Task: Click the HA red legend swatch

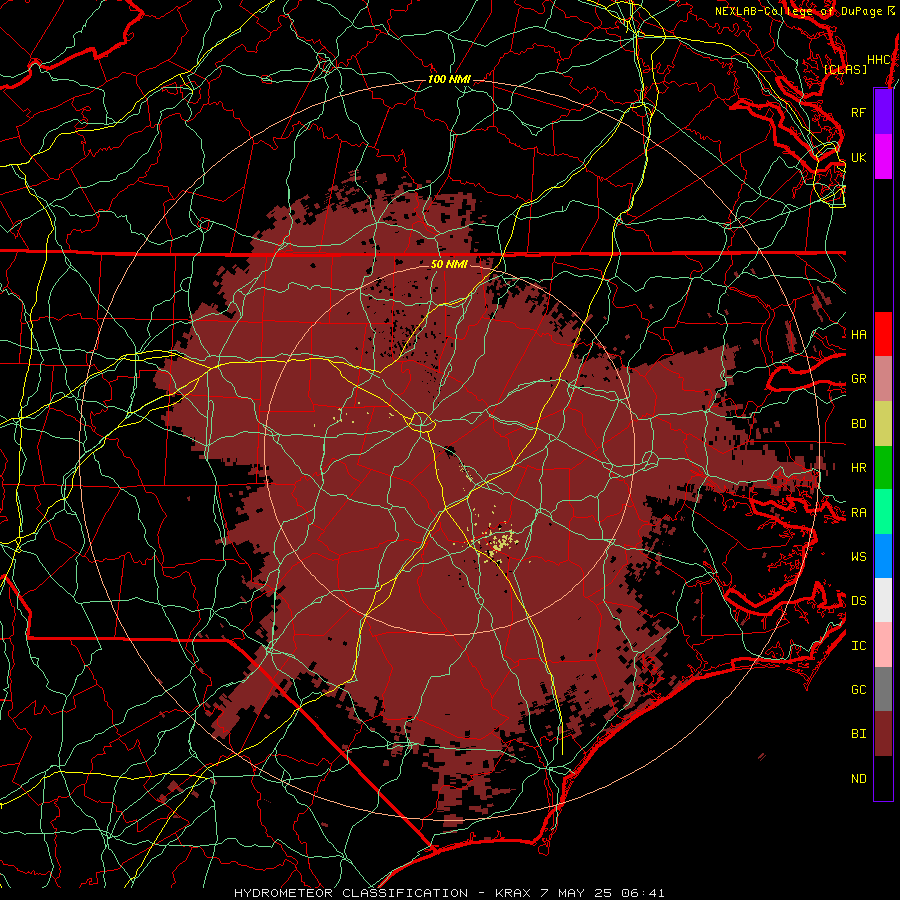Action: (883, 334)
